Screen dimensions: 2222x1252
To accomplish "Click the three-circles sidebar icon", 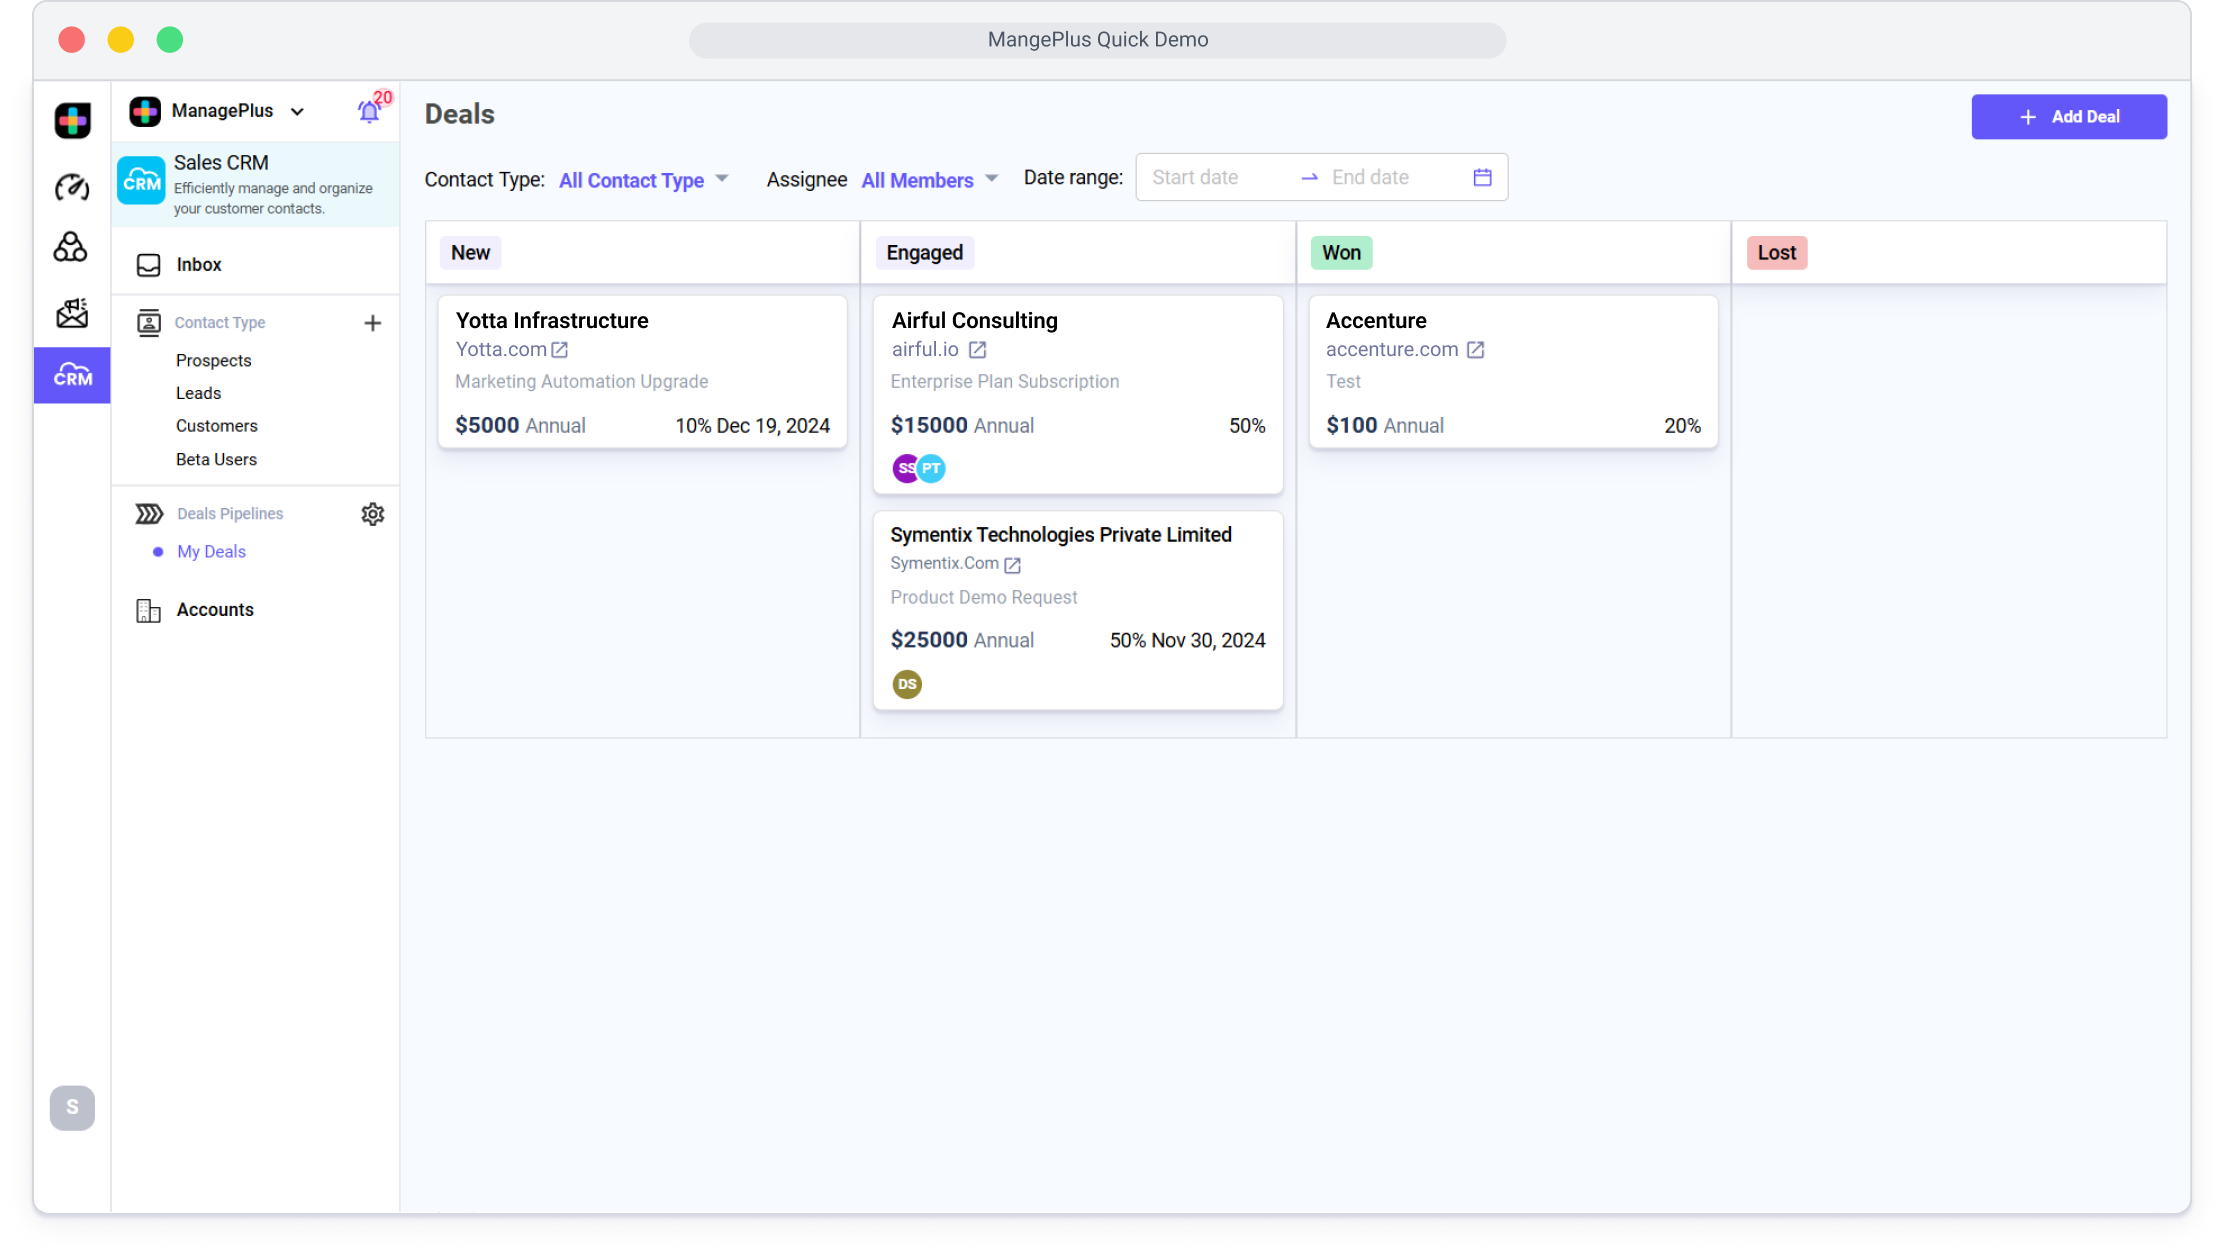I will click(71, 247).
